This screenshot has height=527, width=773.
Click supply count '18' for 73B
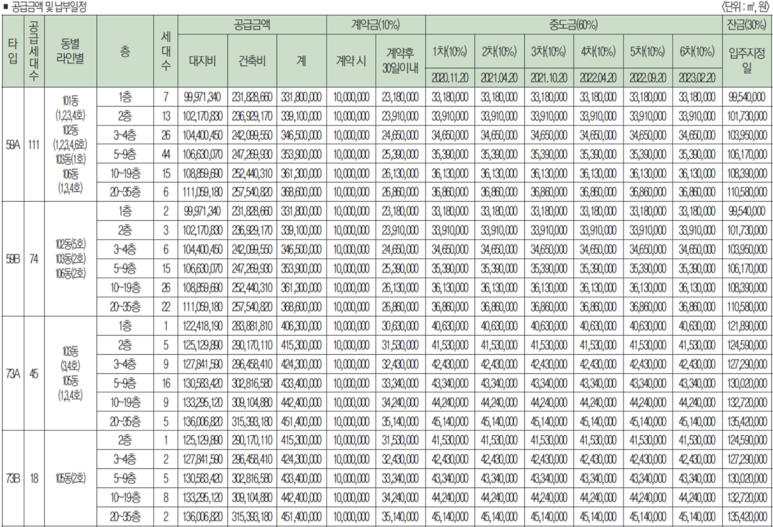pyautogui.click(x=33, y=478)
